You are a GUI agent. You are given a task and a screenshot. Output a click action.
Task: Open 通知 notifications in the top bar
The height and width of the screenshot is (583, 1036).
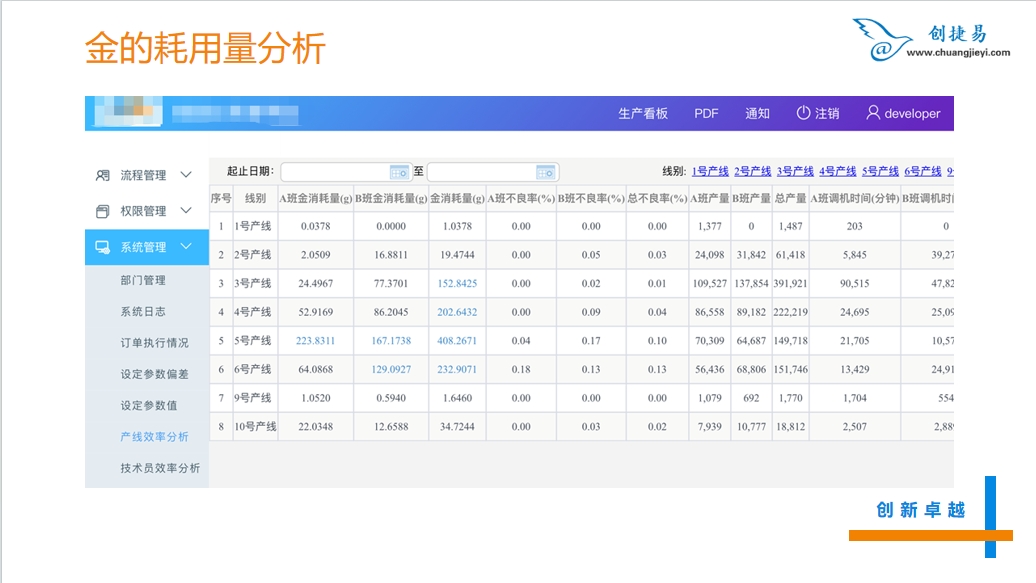757,114
